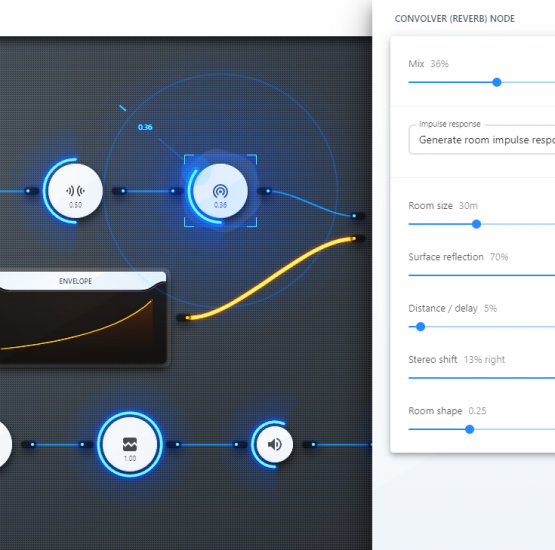555x550 pixels.
Task: Click the 0.36 value label on dial
Action: point(145,127)
